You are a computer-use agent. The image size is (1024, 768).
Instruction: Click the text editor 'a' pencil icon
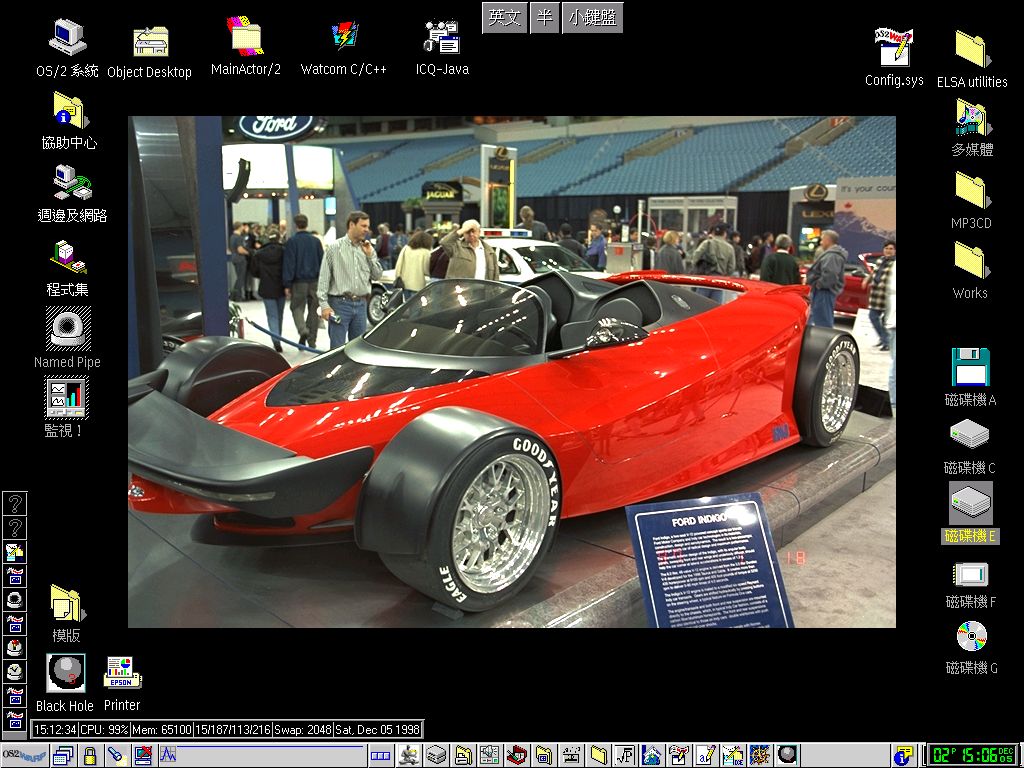click(705, 756)
